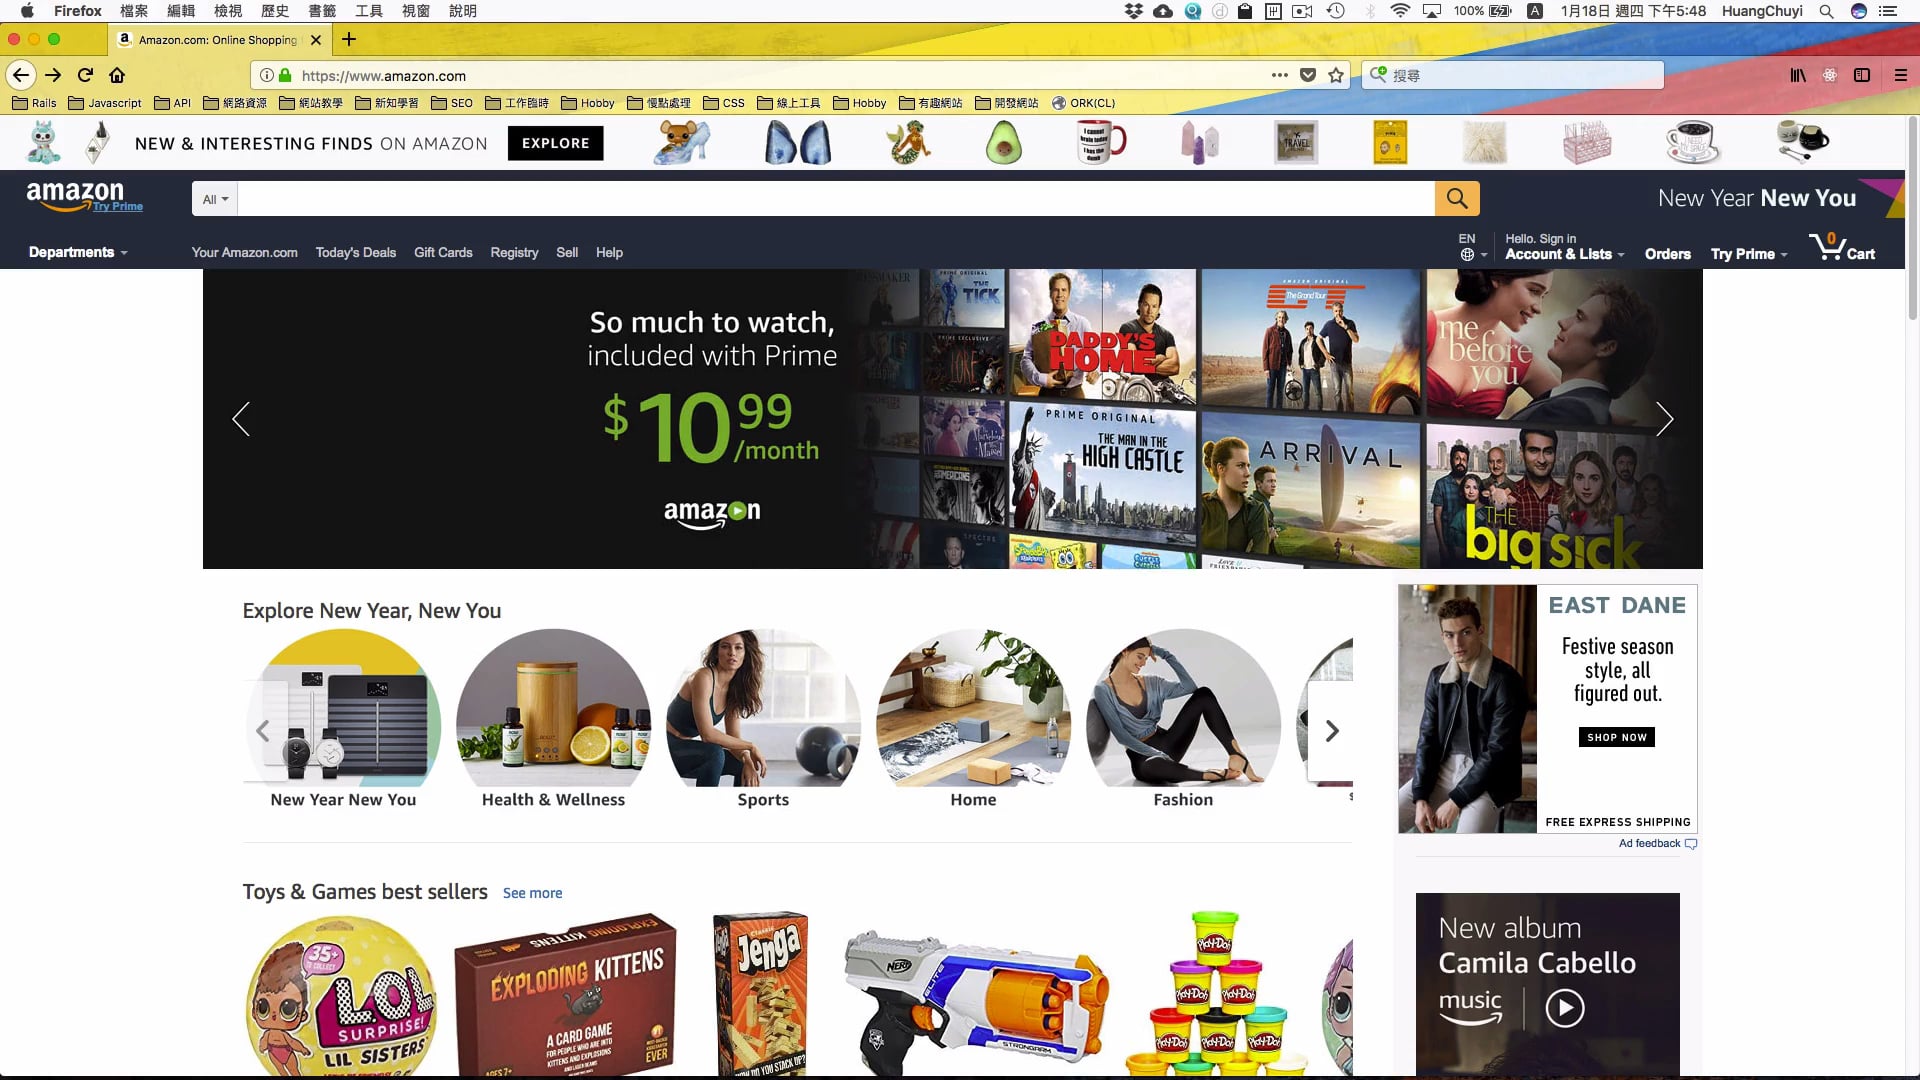Show the Firefox sidebar icon

(x=1862, y=75)
